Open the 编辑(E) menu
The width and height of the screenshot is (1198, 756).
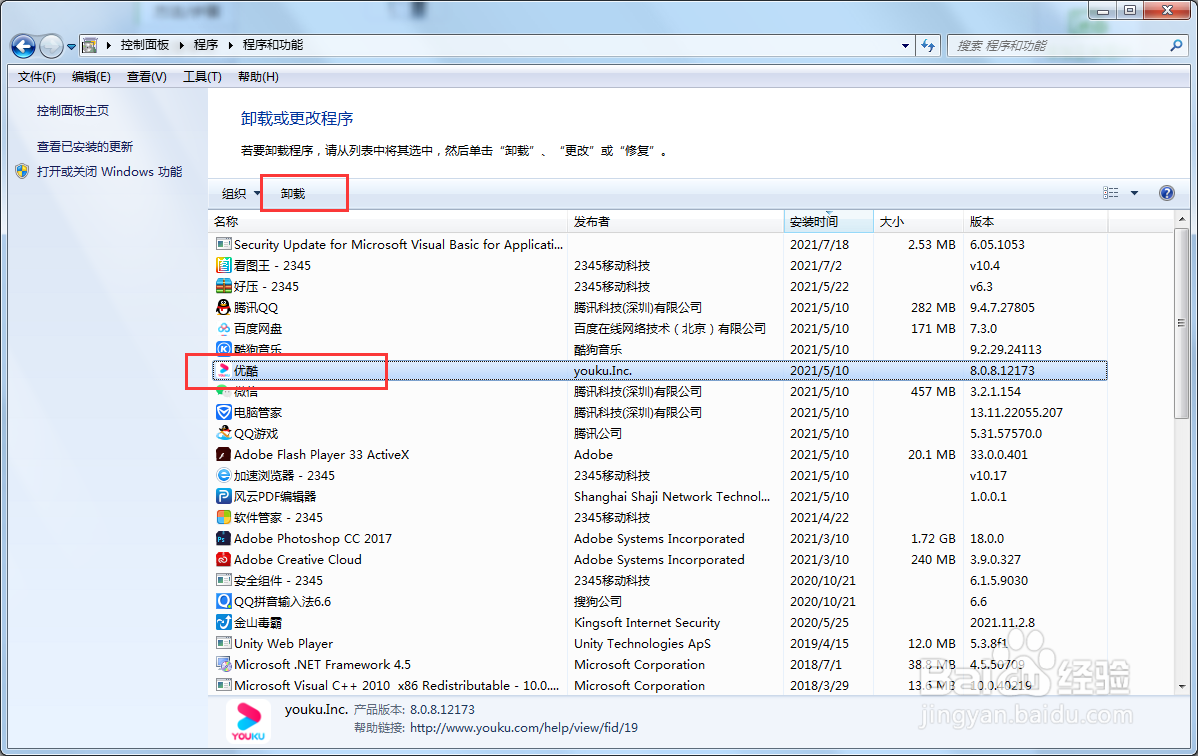pos(91,76)
